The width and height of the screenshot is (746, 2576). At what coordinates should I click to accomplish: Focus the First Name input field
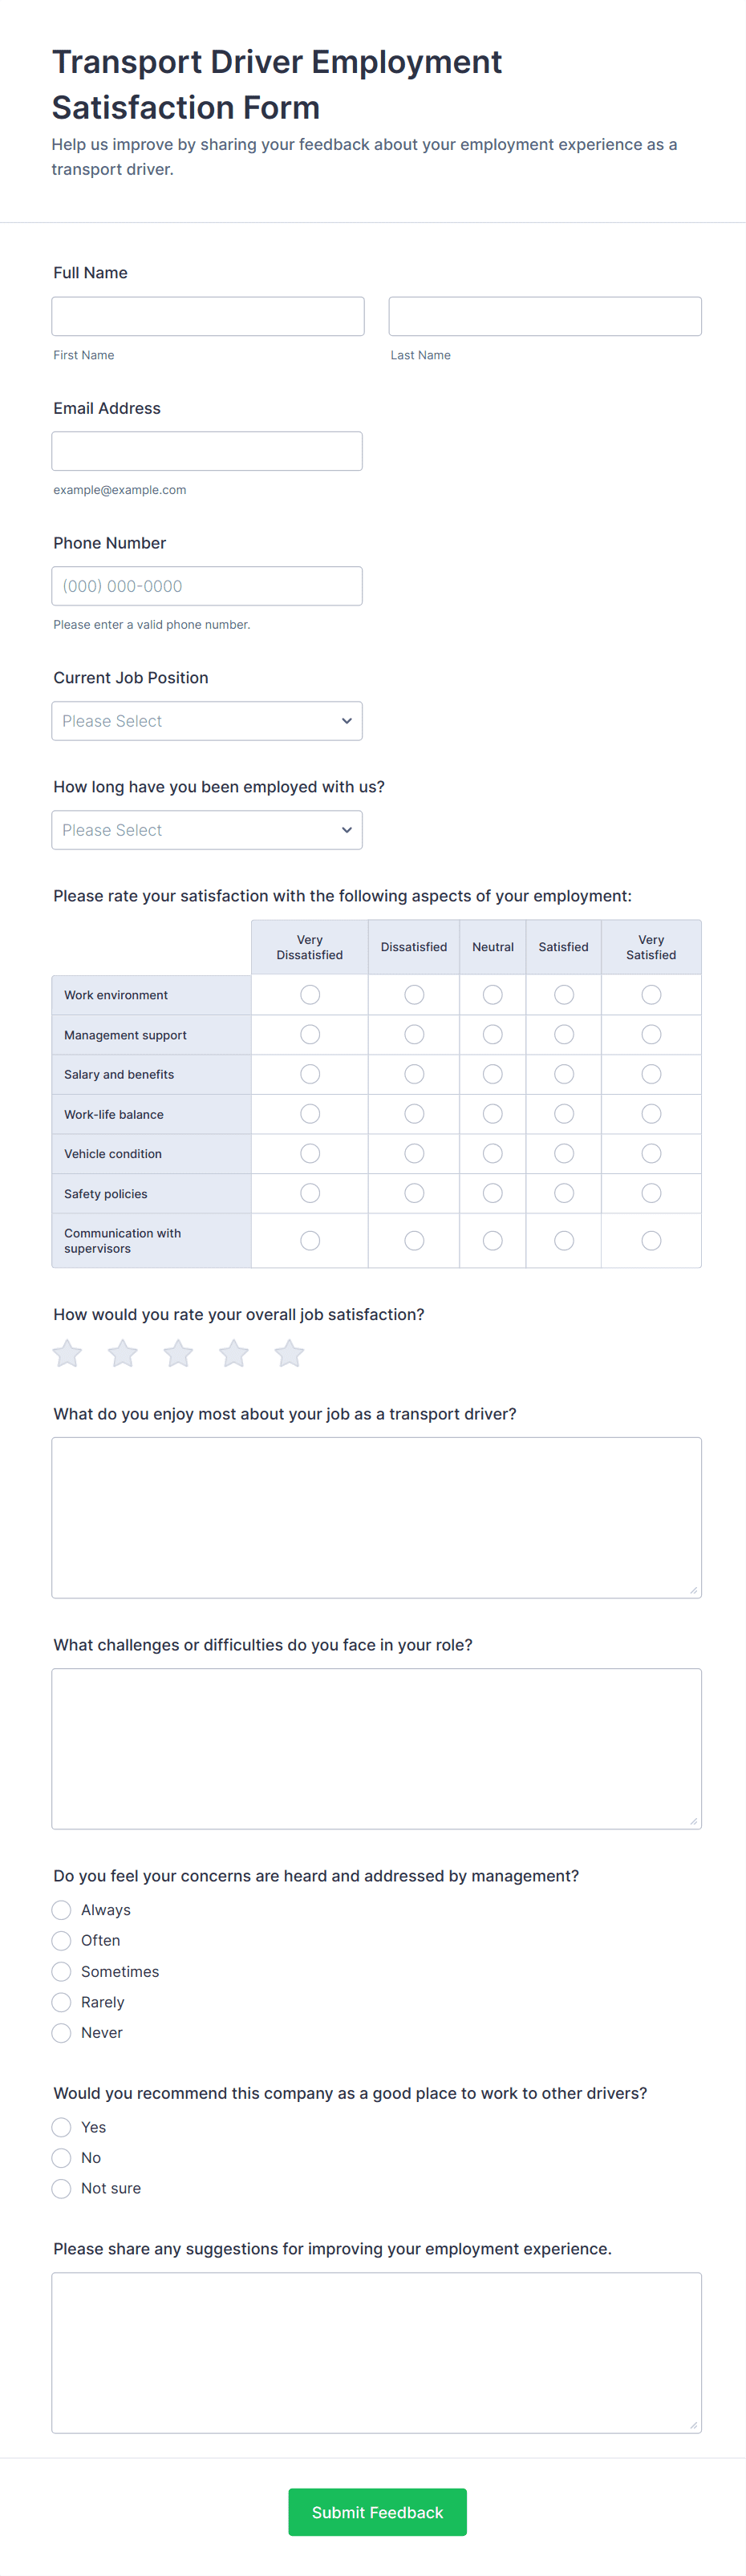coord(208,316)
